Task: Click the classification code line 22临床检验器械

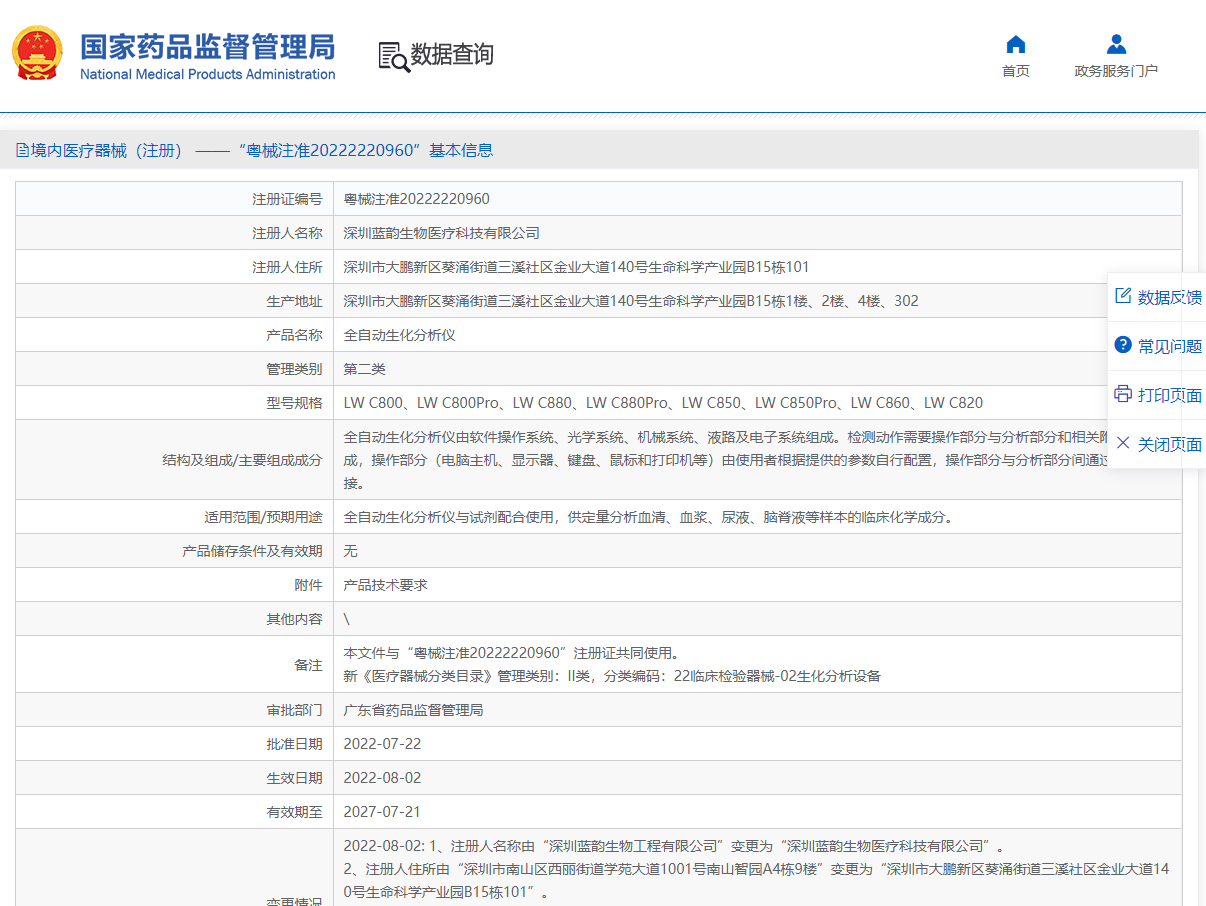Action: click(612, 676)
